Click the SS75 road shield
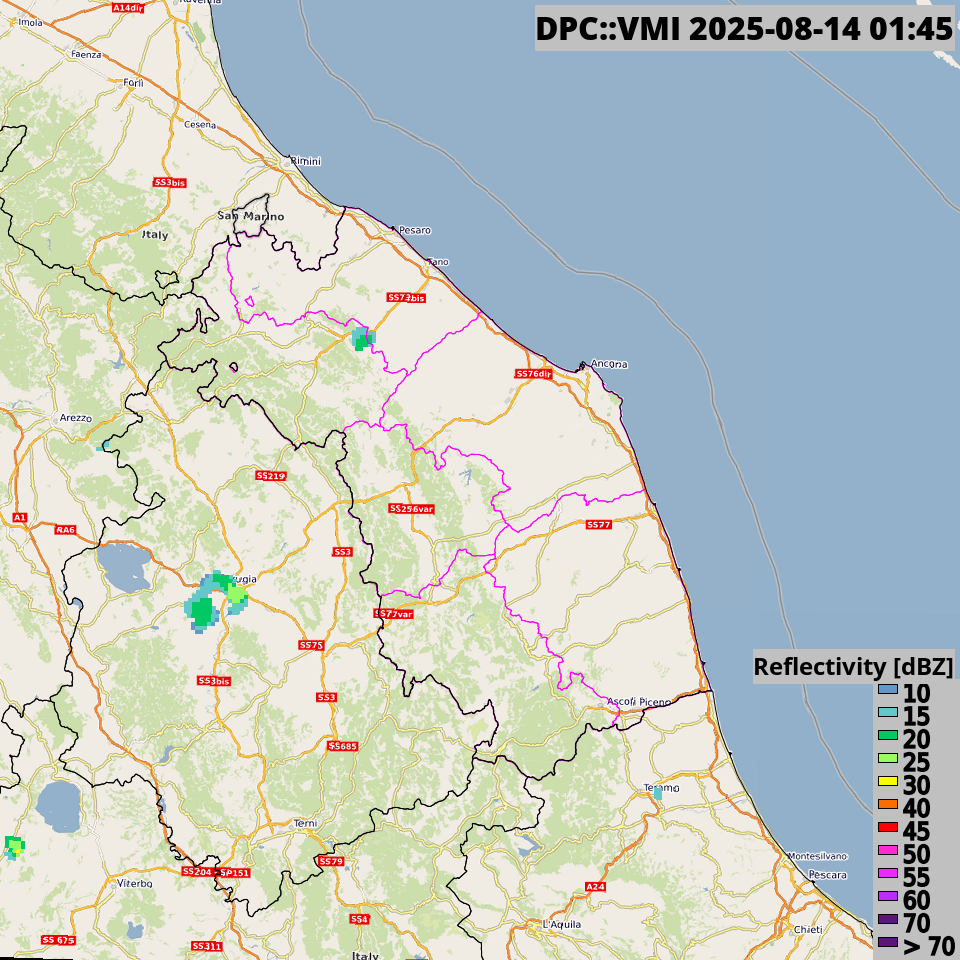960x960 pixels. (311, 645)
